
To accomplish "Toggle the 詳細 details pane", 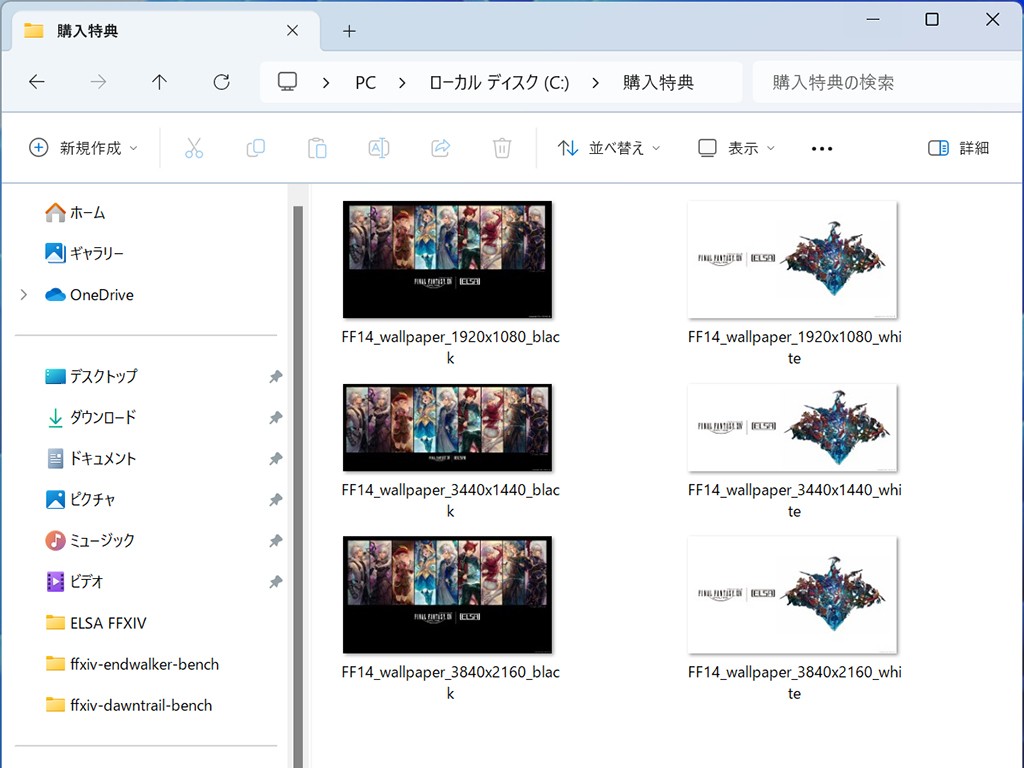I will pos(958,148).
